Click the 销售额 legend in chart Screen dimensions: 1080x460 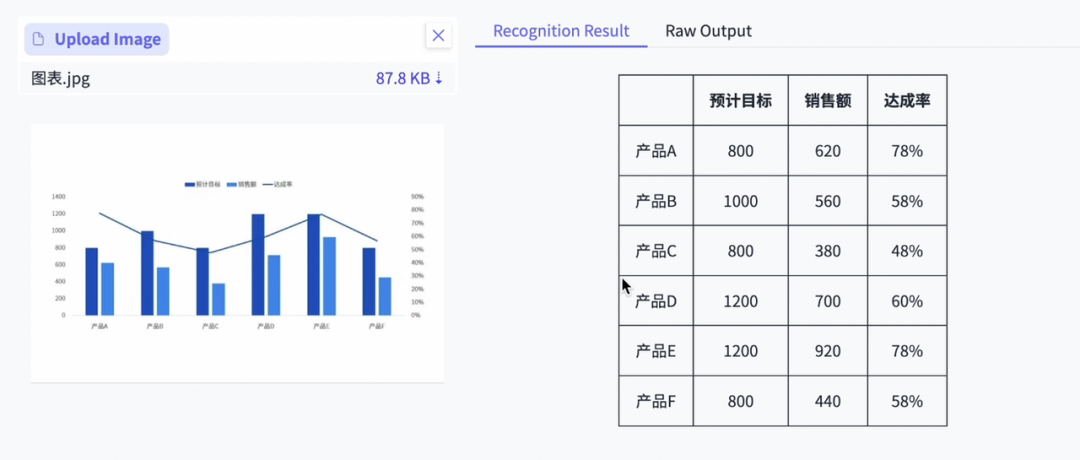[242, 184]
